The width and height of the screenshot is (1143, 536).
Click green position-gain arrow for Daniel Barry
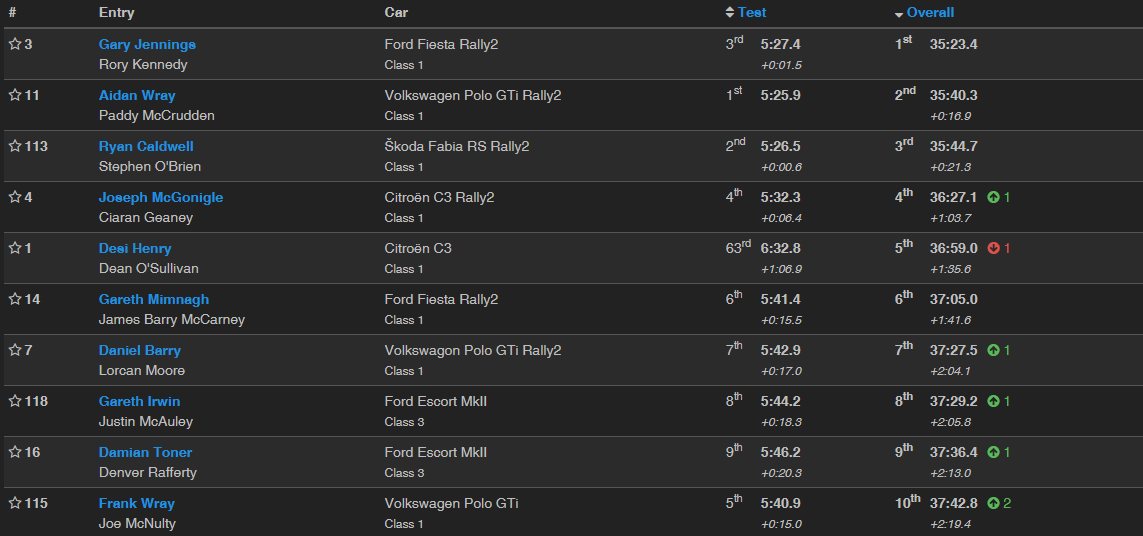tap(993, 350)
